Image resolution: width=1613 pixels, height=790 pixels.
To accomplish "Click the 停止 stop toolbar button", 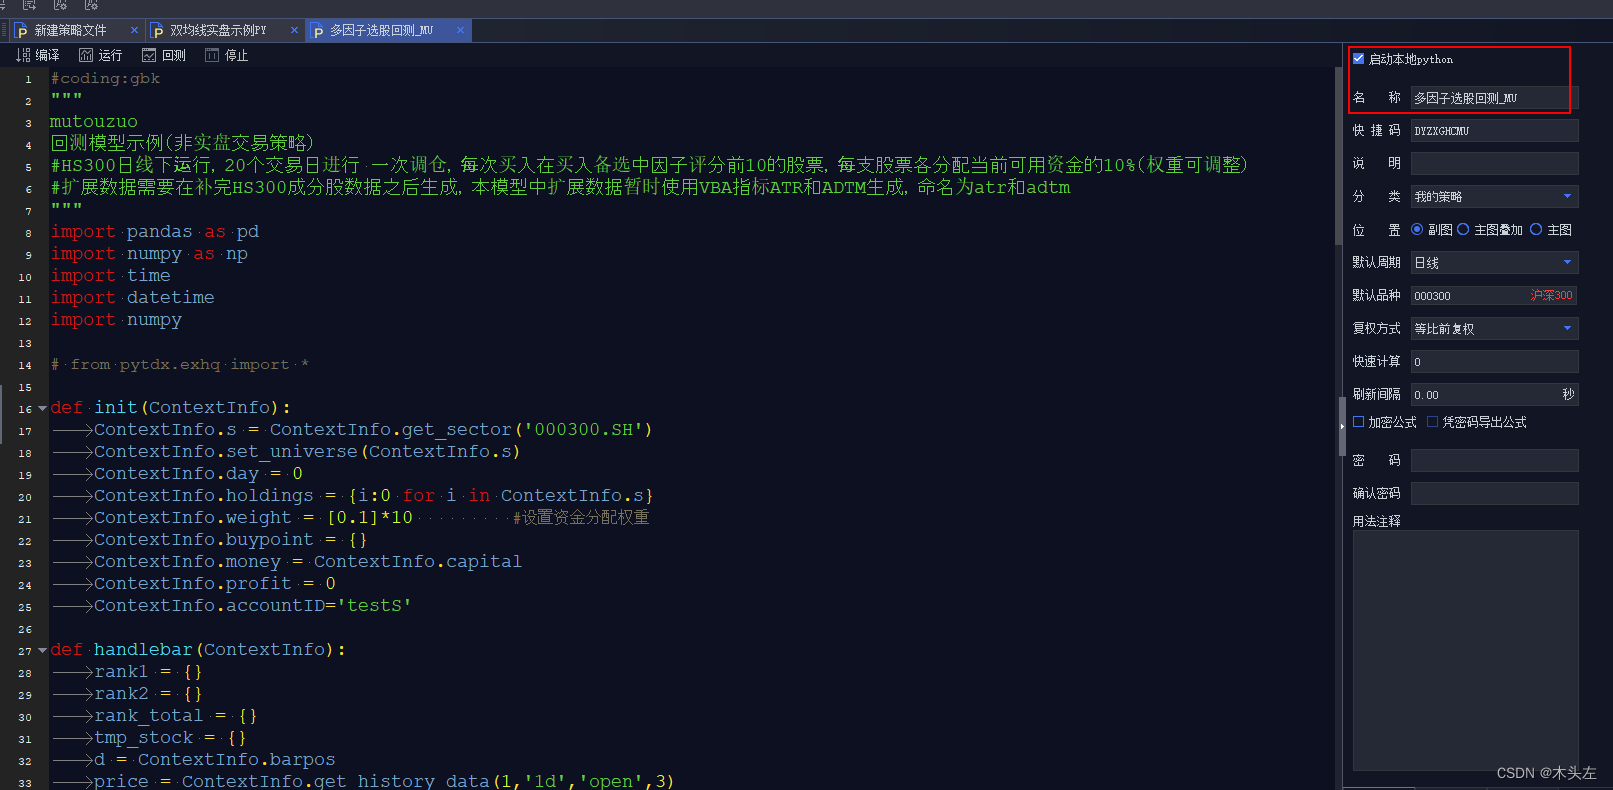I will 227,55.
